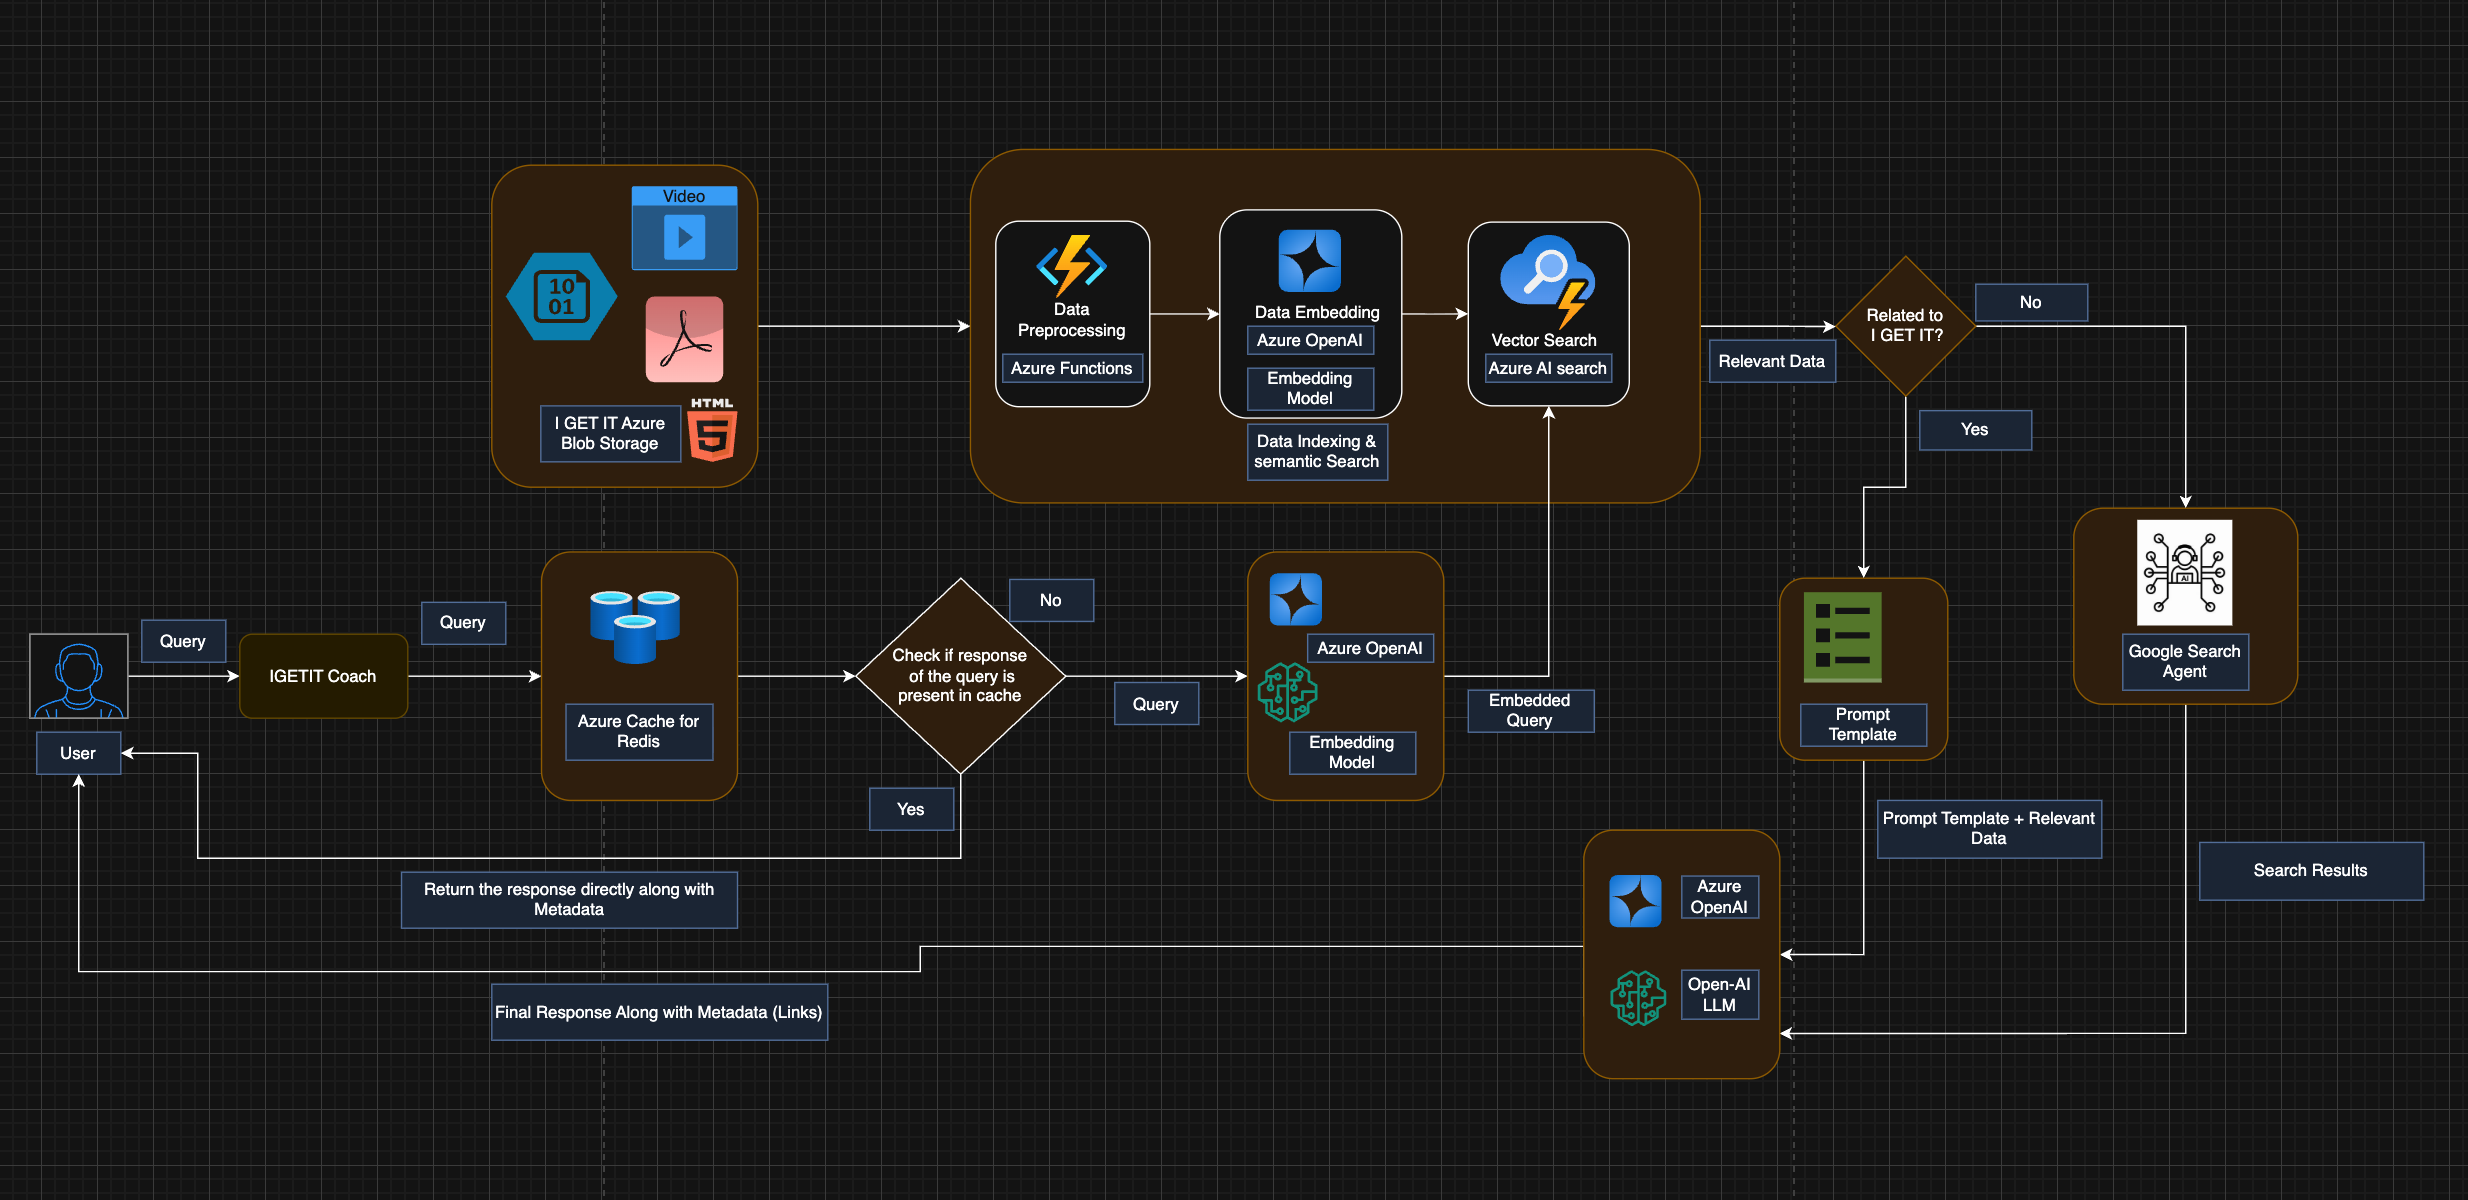Viewport: 2468px width, 1200px height.
Task: Click the 'Related to I GET IT?' diamond
Action: point(1905,326)
